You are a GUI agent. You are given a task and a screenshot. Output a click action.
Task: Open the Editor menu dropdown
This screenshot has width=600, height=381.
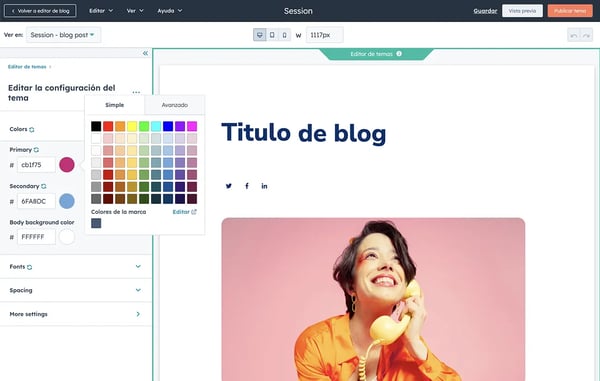(x=101, y=11)
